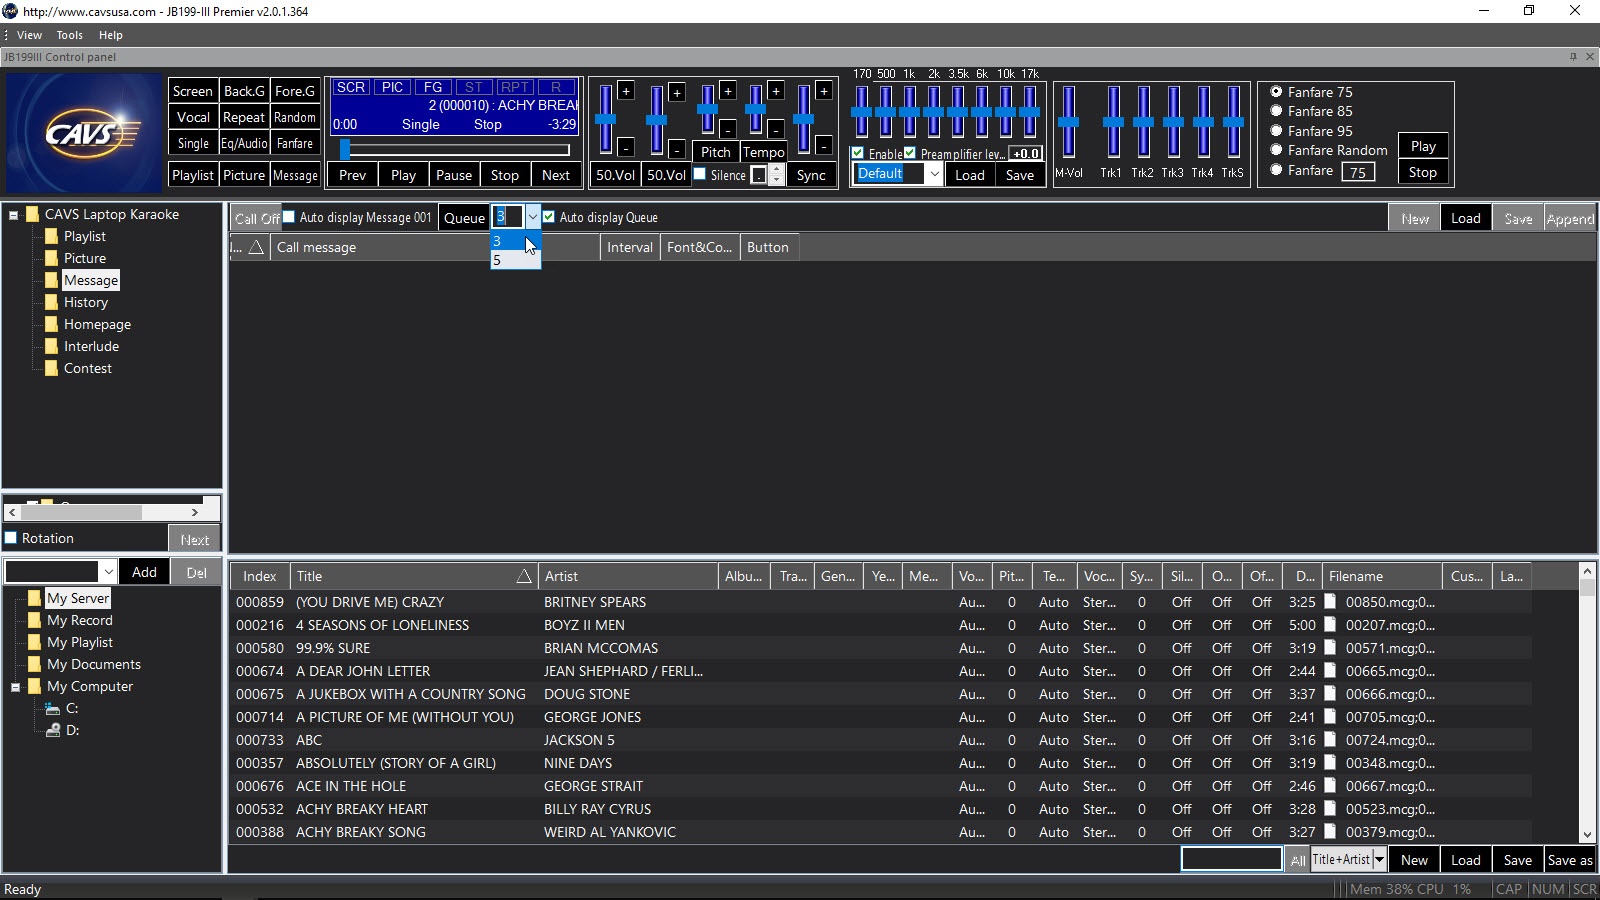Toggle the PIC indicator
Screen dimensions: 1600x900
(x=393, y=87)
